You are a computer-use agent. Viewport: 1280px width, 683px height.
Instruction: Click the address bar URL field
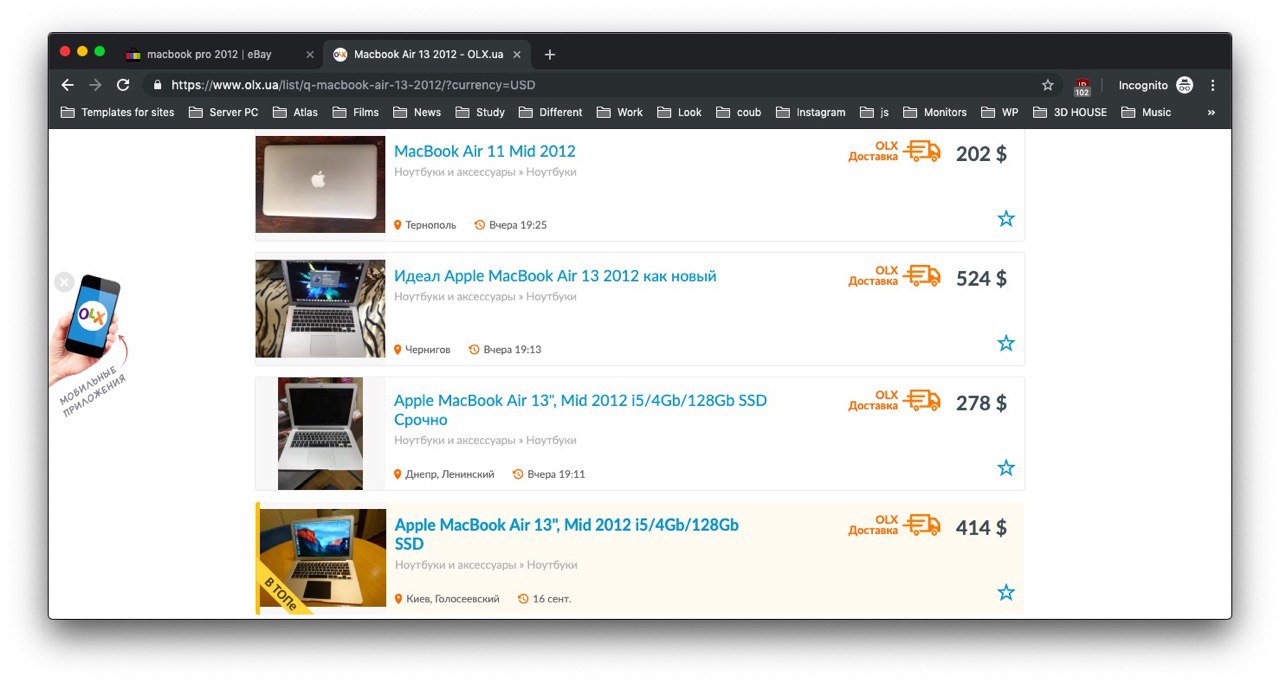(600, 85)
